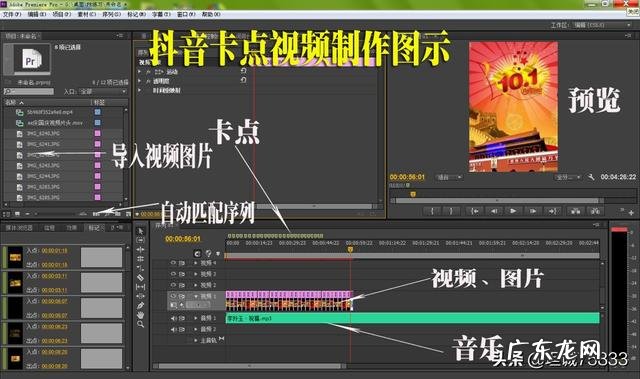Select the Rolling Edit tool

pyautogui.click(x=140, y=259)
